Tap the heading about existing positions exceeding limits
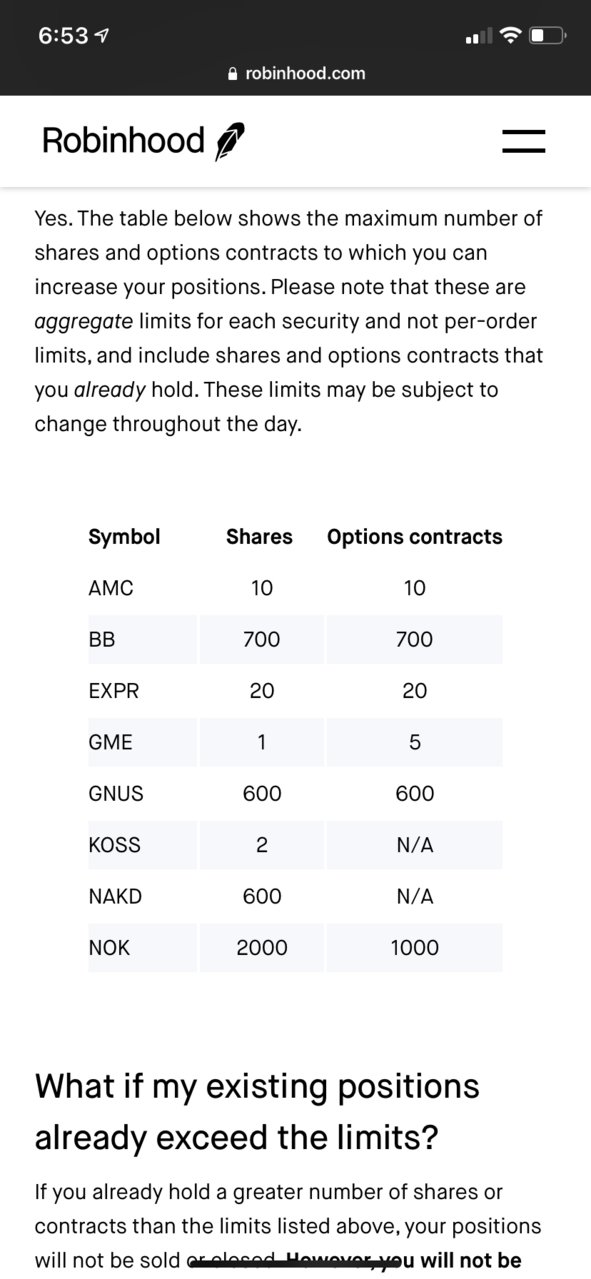 (257, 1112)
